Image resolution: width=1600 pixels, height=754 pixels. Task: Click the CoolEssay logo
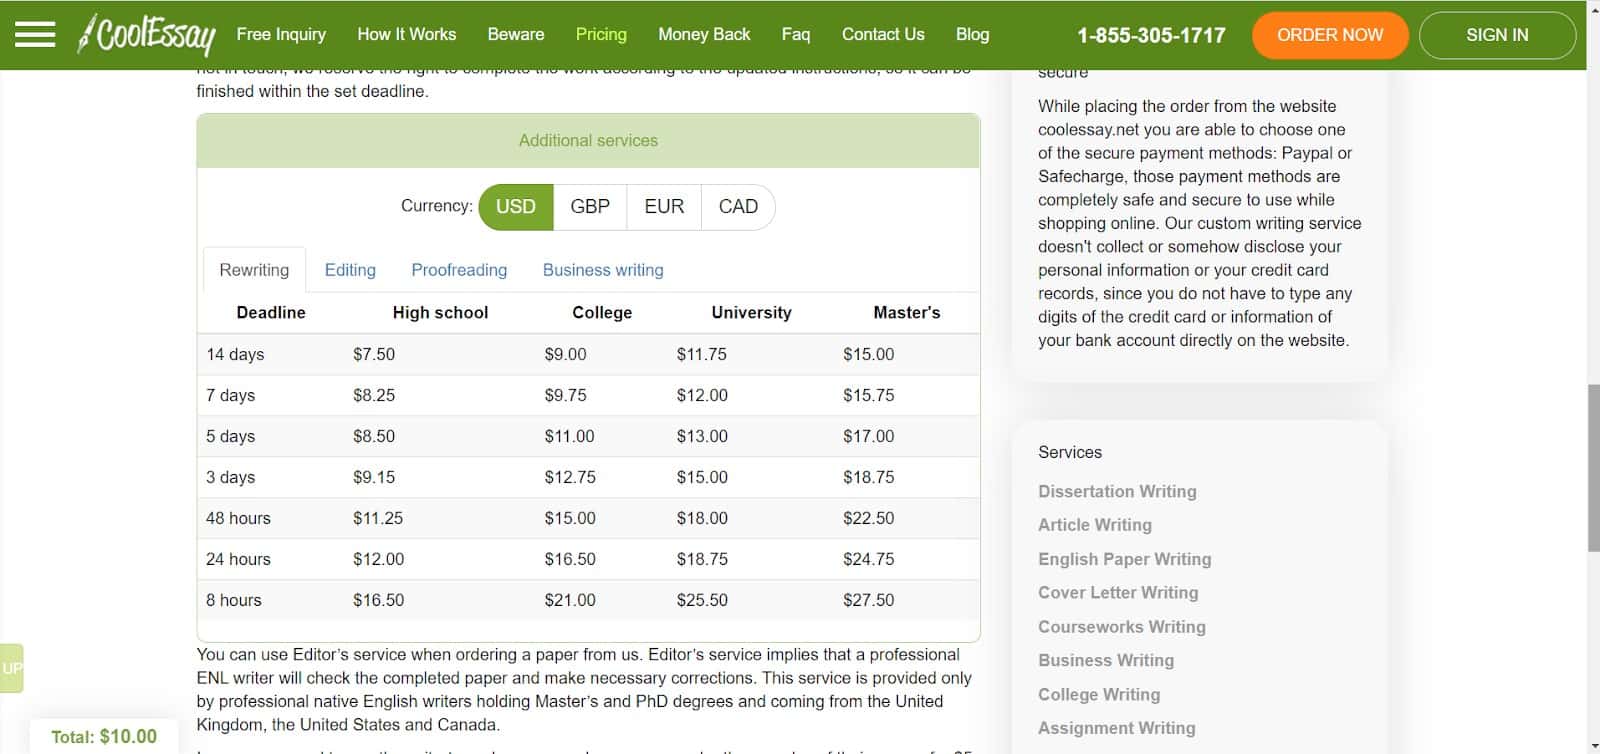tap(147, 35)
